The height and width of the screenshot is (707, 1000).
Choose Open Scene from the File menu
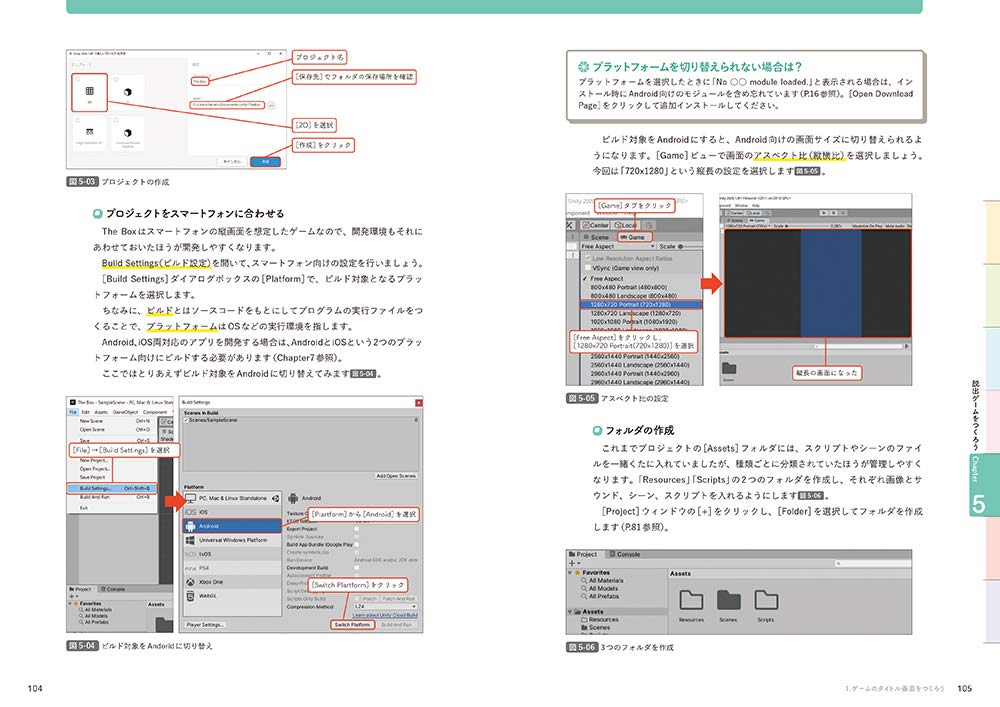click(112, 429)
